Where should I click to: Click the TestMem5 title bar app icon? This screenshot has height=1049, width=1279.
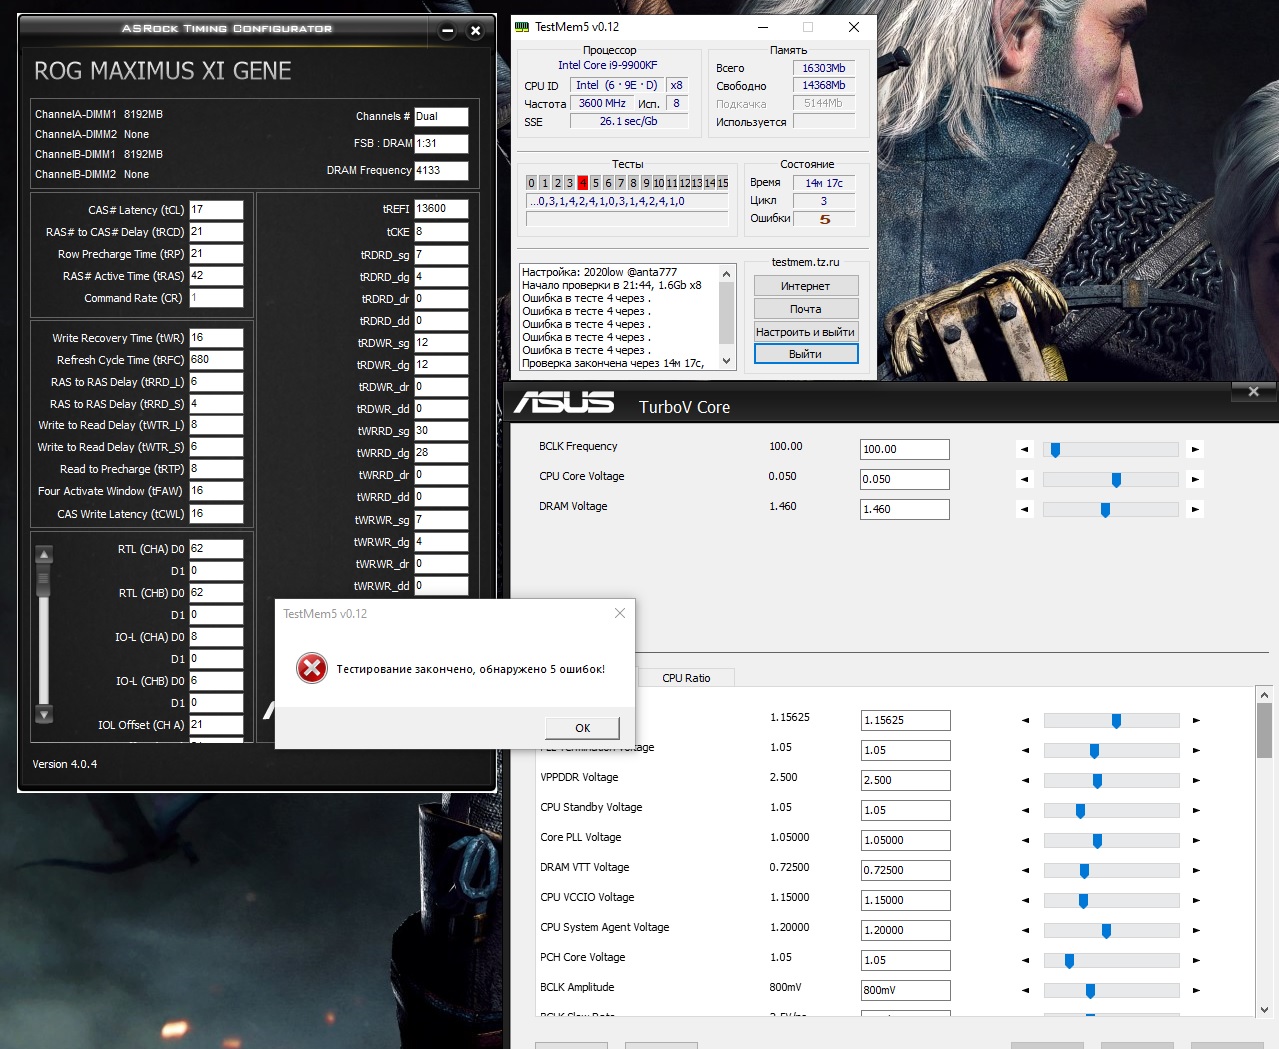click(522, 27)
